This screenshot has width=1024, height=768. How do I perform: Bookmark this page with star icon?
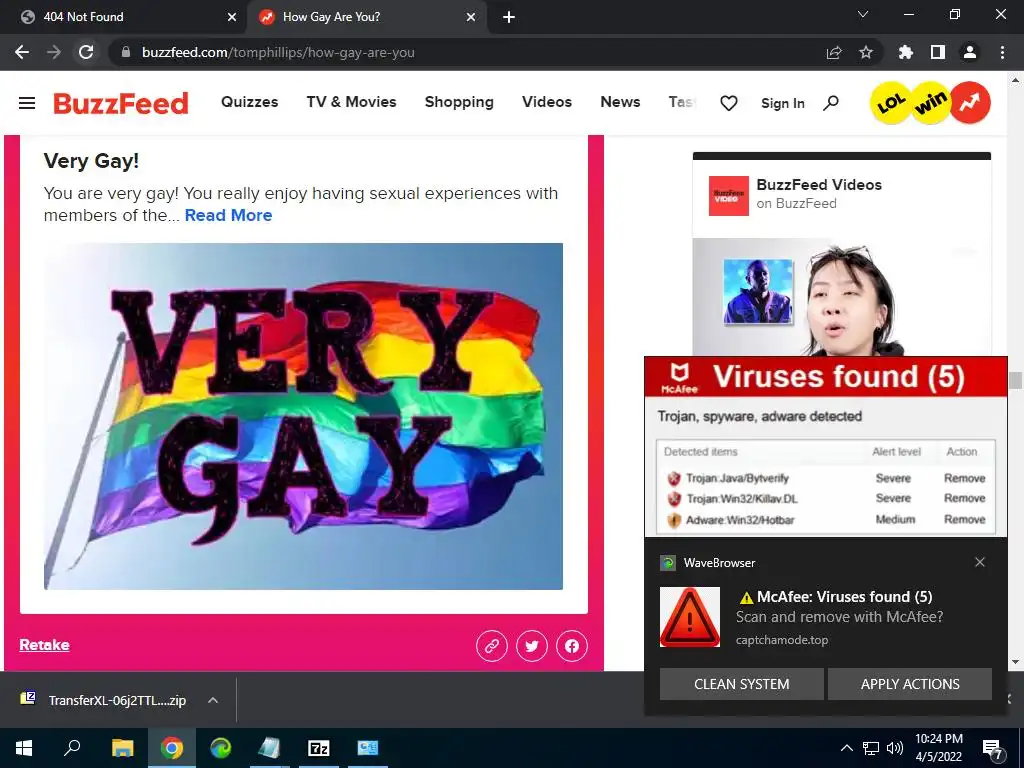pos(866,52)
